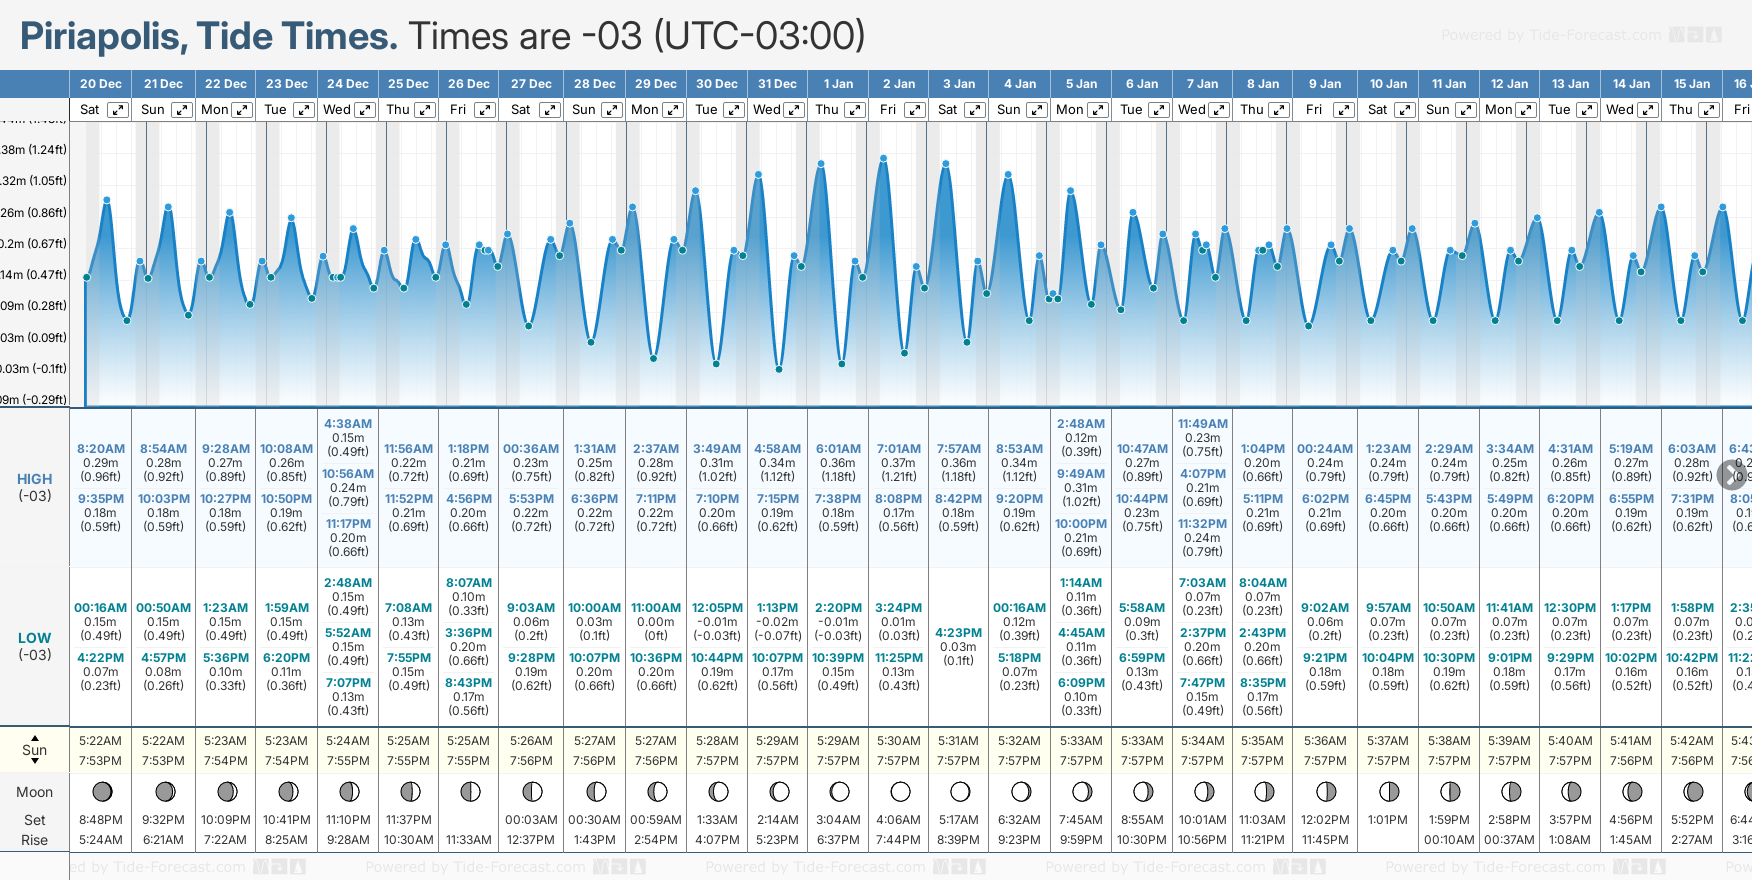The height and width of the screenshot is (880, 1752).
Task: Expand the Wed 24 Dec day view
Action: 365,110
